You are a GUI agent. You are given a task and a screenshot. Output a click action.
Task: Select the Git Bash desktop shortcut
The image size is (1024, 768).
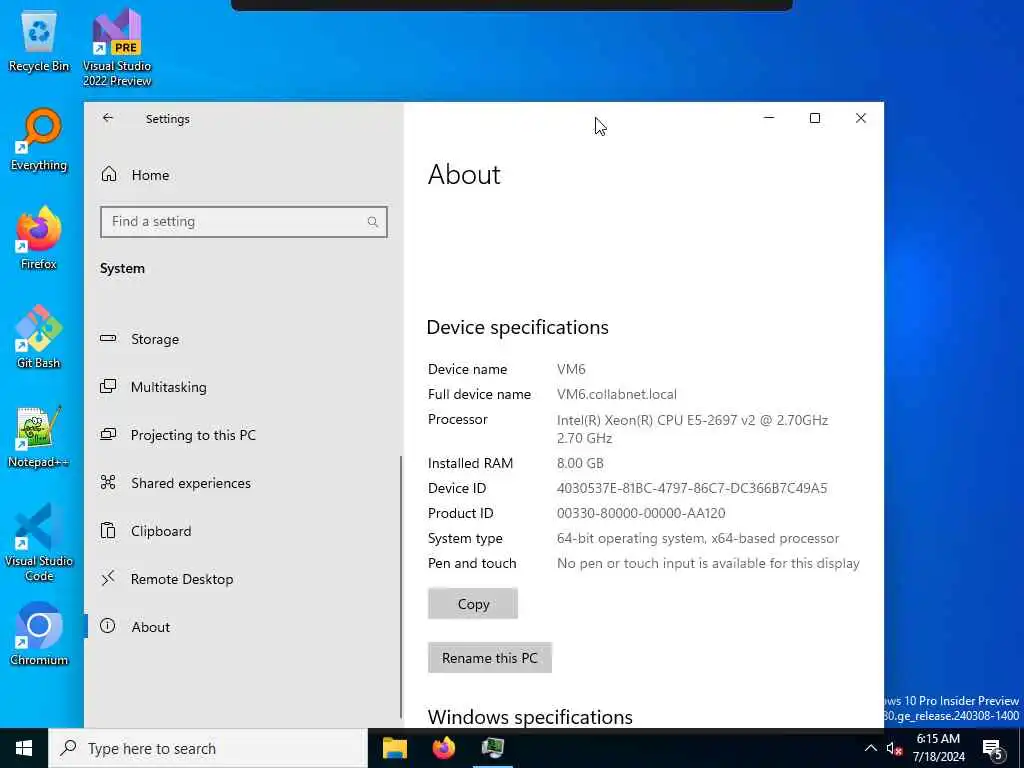(39, 338)
